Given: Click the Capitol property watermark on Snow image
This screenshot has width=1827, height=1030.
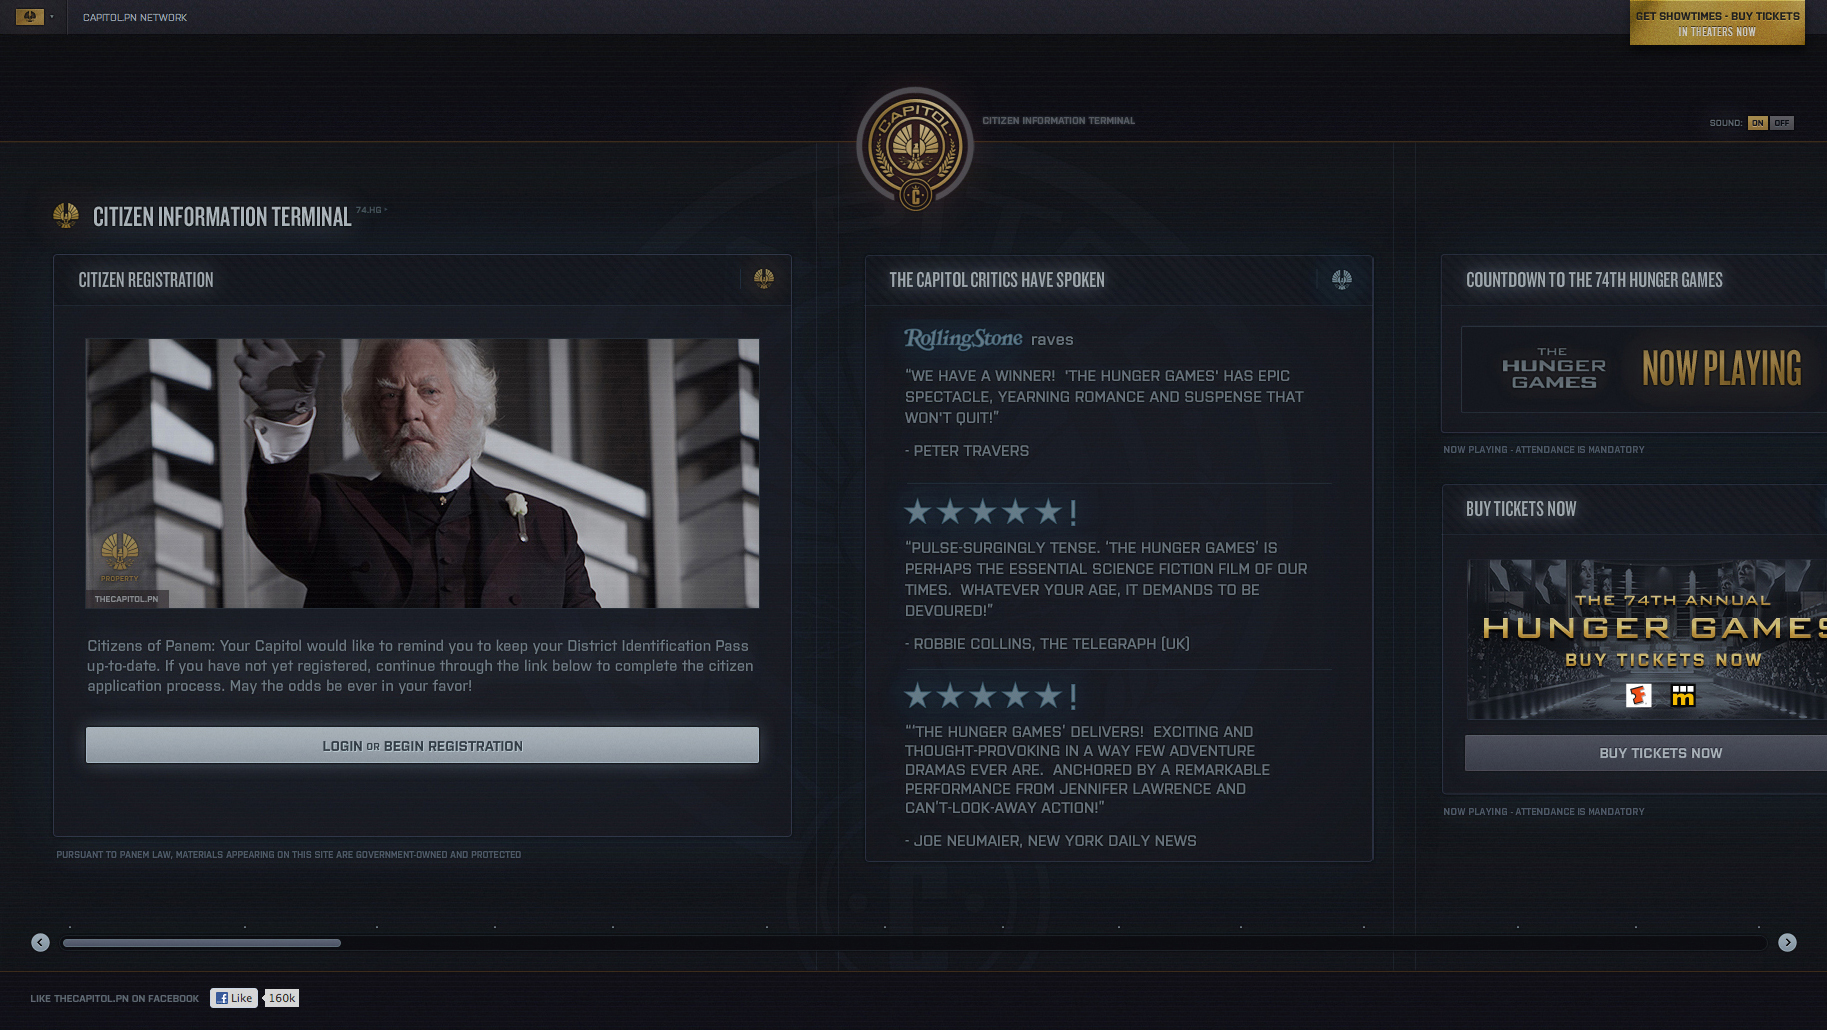Looking at the screenshot, I should coord(119,557).
